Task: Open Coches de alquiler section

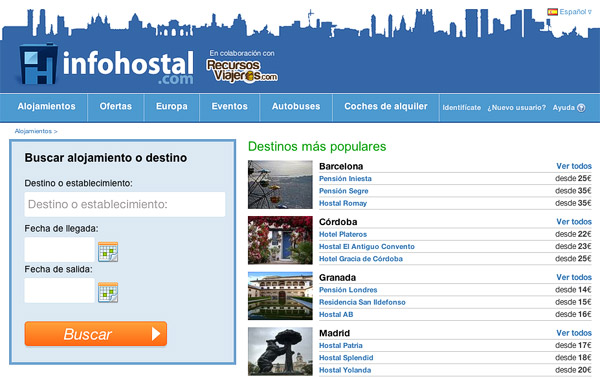Action: pos(386,106)
